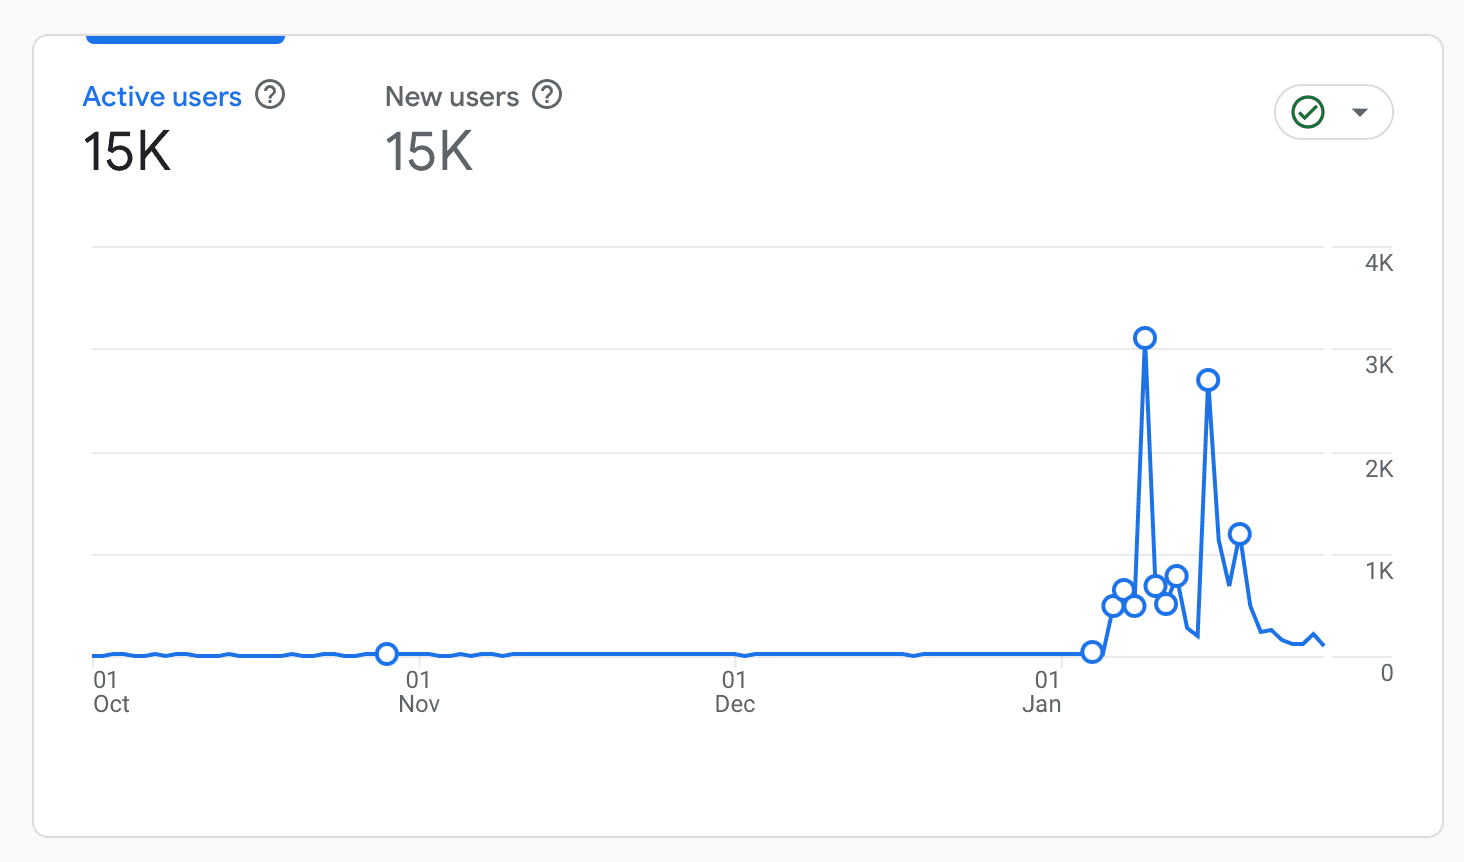Screen dimensions: 1464x862
Task: Expand the data quality dropdown arrow
Action: [x=1361, y=113]
